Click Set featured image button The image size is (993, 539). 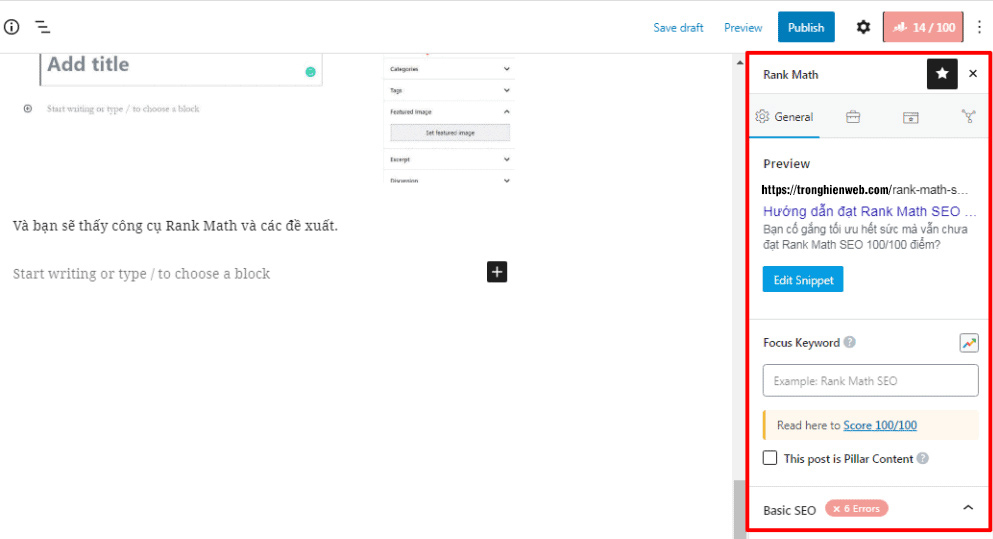point(450,132)
